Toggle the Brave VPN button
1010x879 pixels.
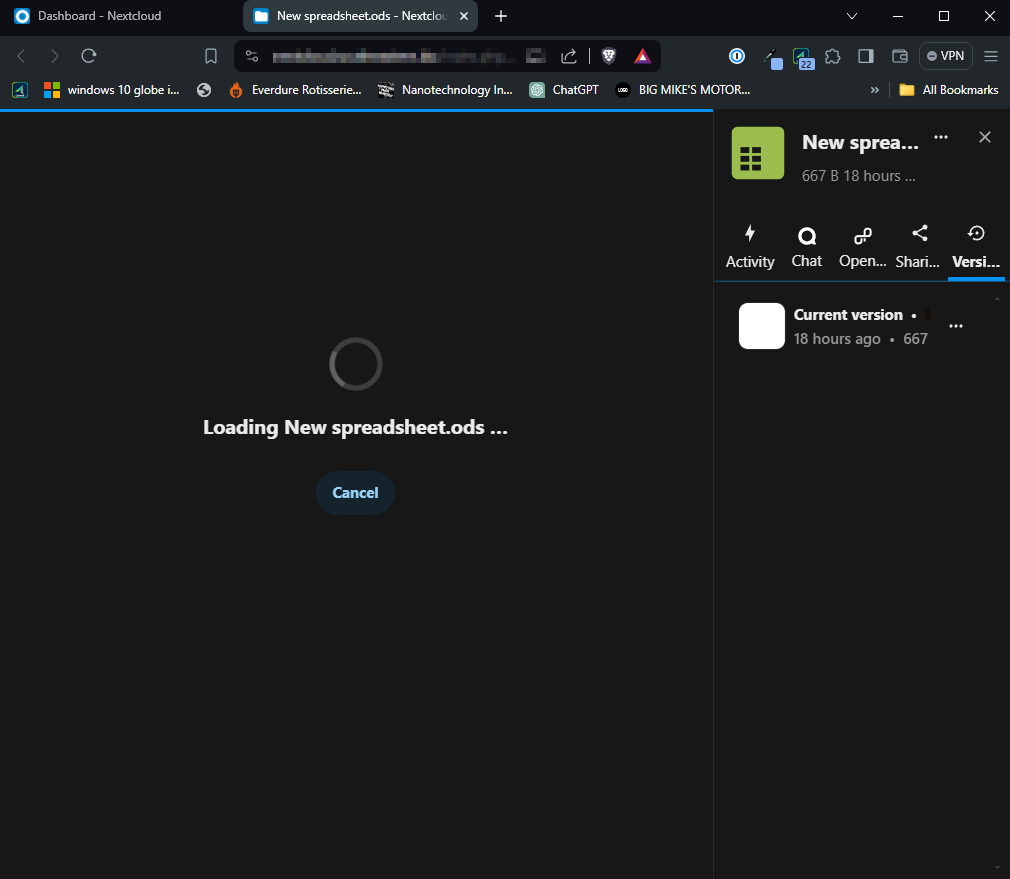(x=945, y=56)
